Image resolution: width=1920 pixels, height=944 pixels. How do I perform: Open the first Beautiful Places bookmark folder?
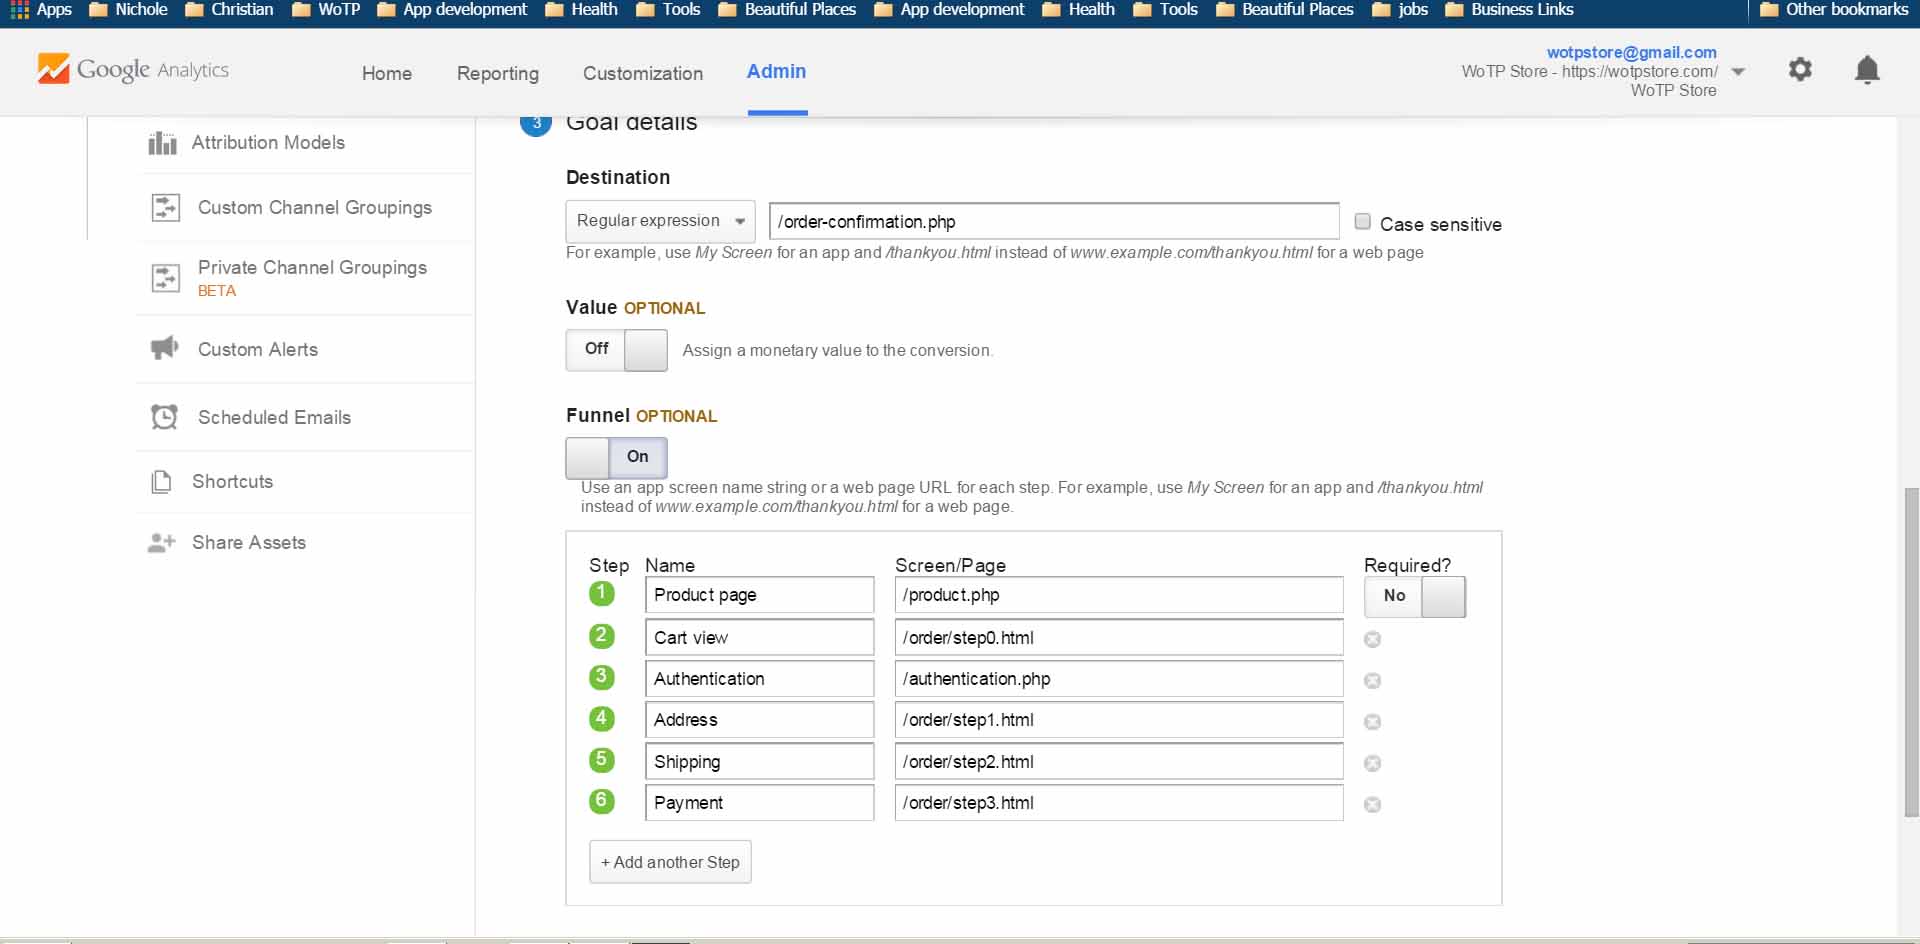[787, 9]
